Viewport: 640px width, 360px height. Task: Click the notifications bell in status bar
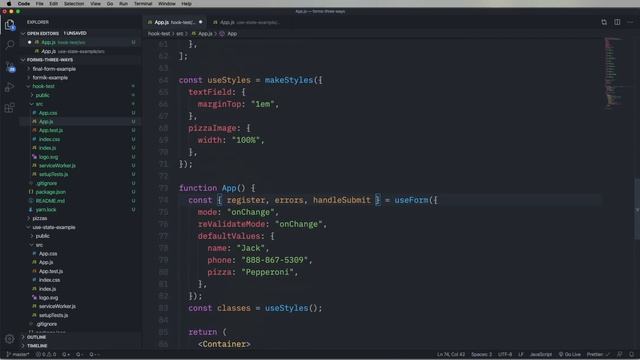[631, 354]
